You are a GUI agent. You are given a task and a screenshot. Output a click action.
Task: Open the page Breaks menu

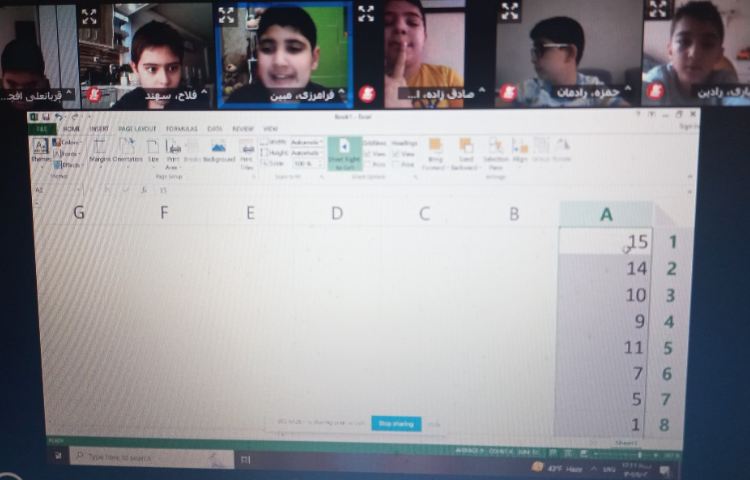pyautogui.click(x=192, y=151)
